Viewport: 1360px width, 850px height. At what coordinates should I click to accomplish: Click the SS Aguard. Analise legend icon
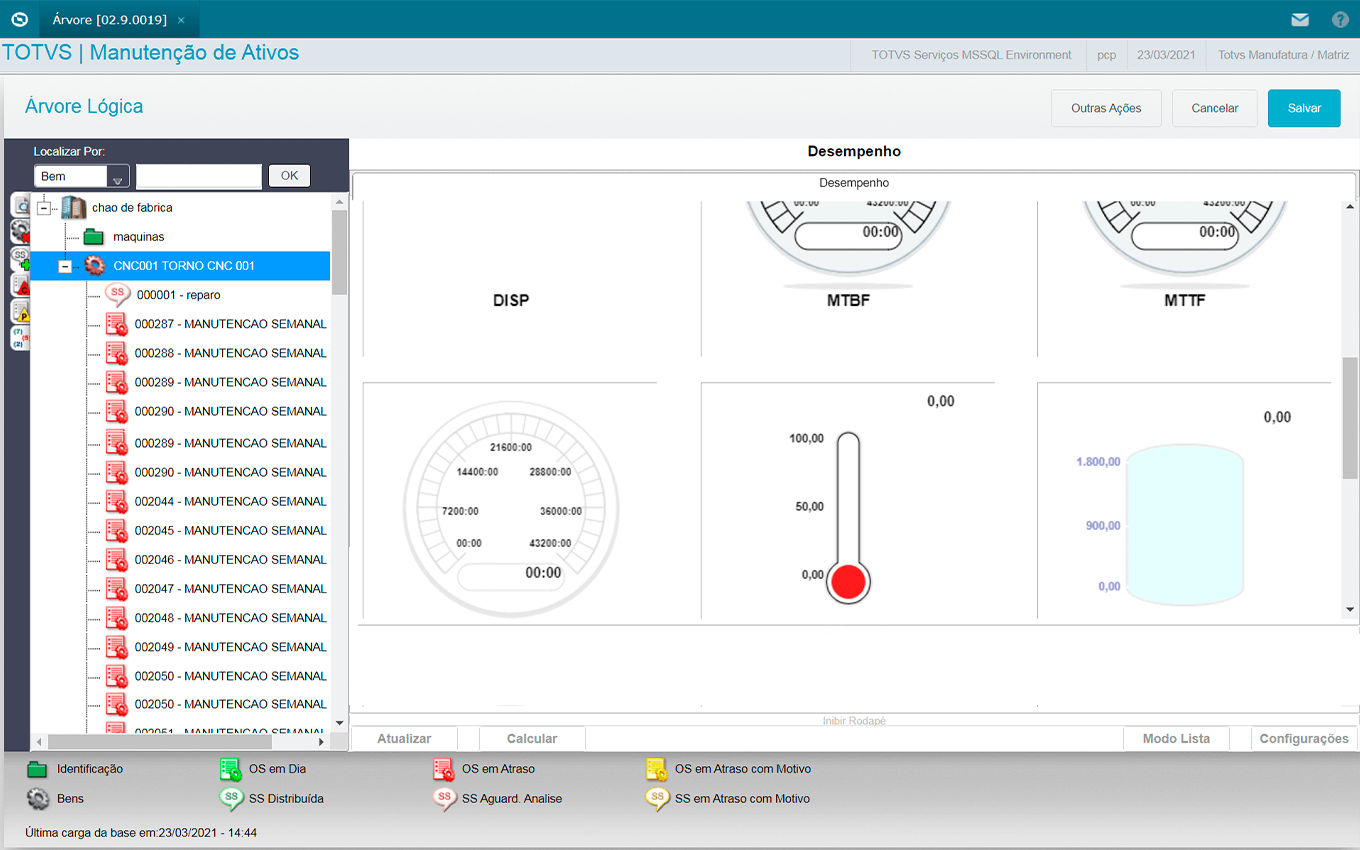click(x=445, y=799)
